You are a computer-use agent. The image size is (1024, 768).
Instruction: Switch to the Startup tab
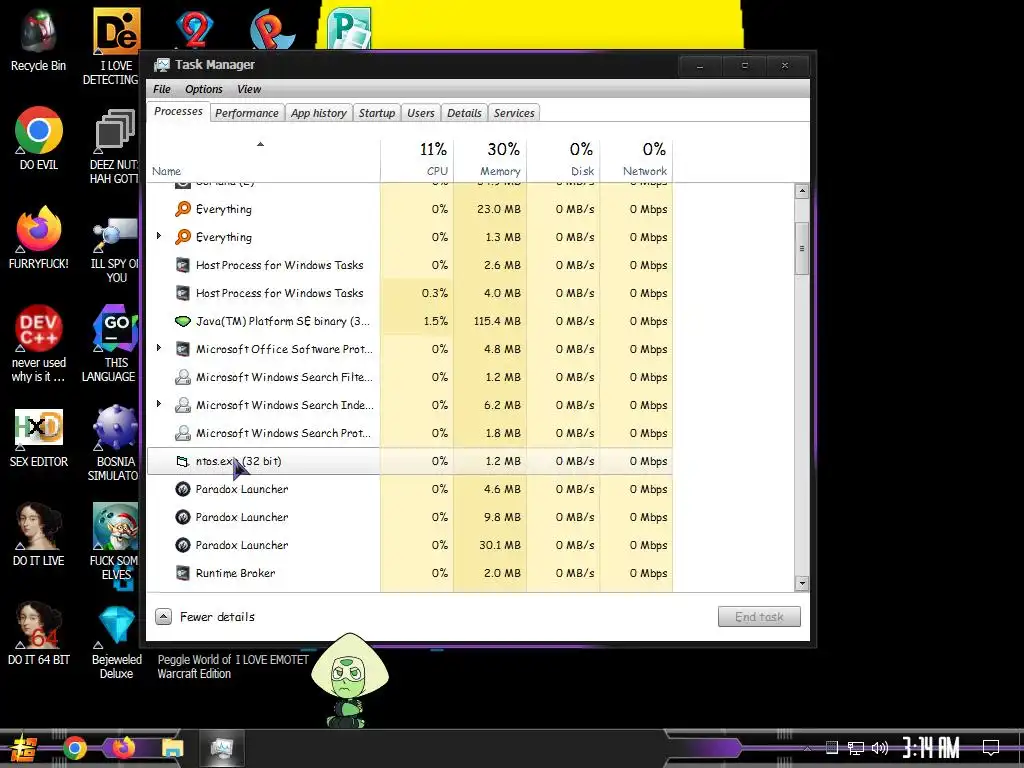tap(377, 113)
